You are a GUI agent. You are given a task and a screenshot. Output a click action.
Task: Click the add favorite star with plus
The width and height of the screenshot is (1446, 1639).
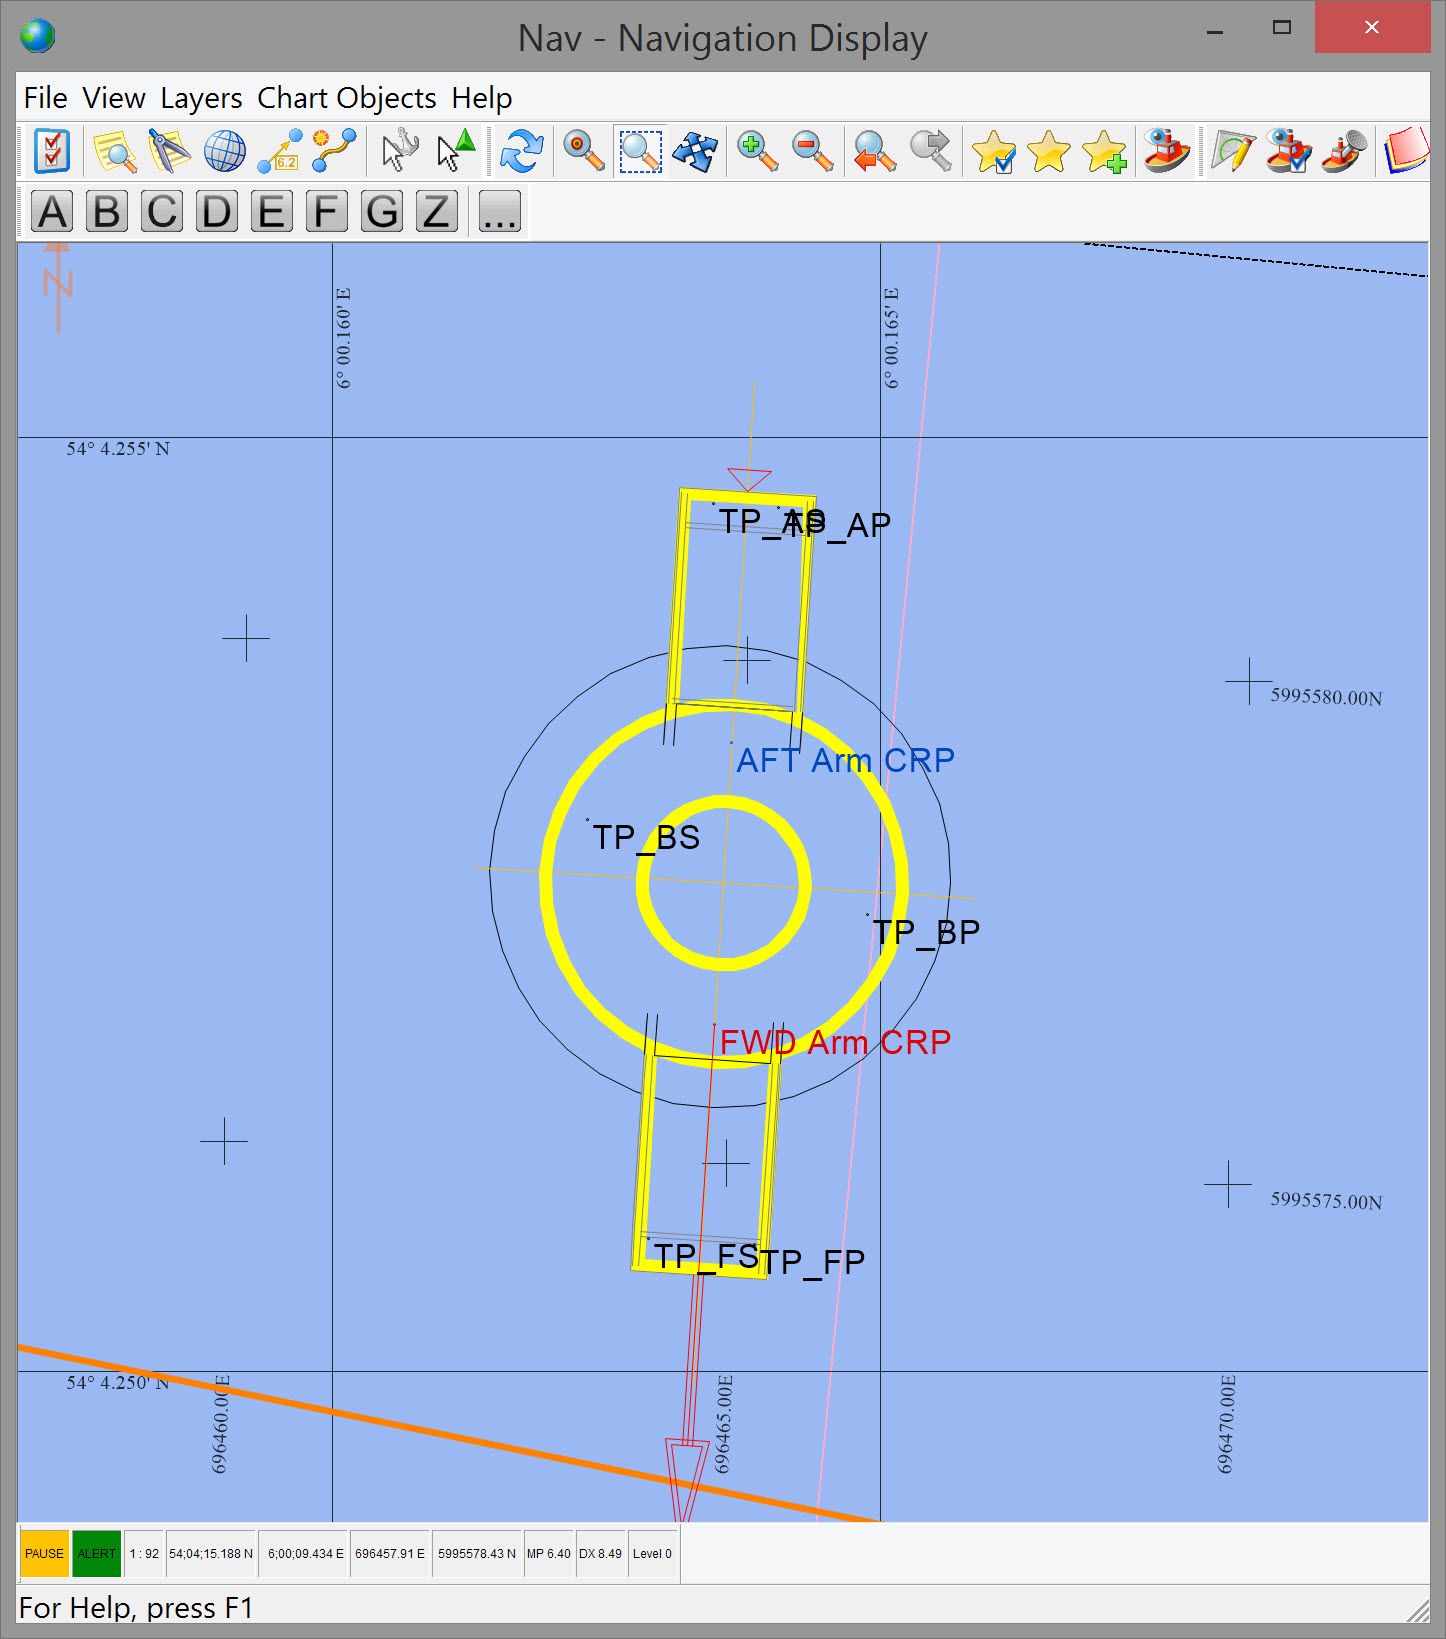point(1104,151)
